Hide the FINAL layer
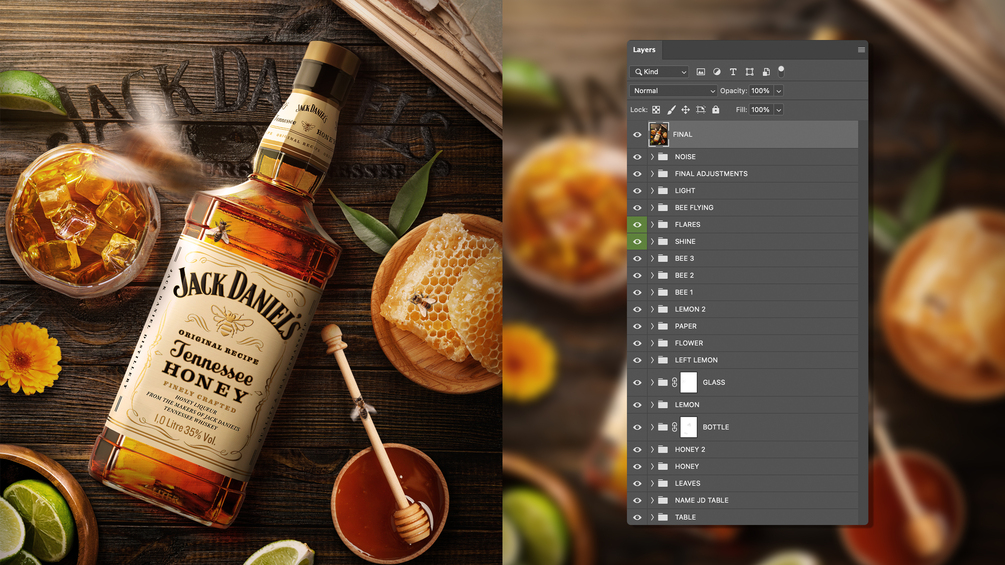 [637, 135]
